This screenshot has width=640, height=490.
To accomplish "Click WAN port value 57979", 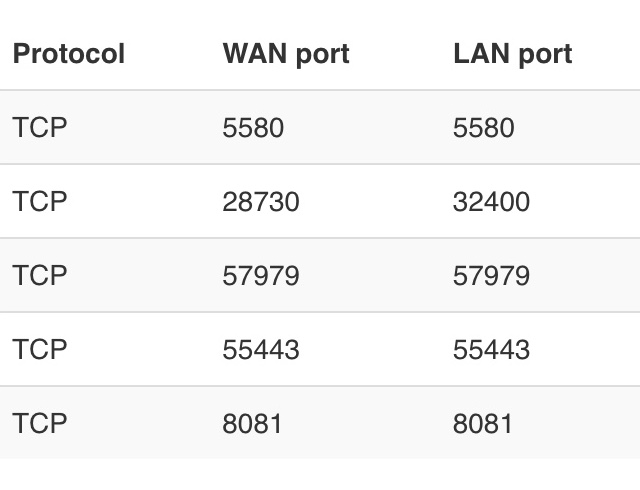I will 260,276.
